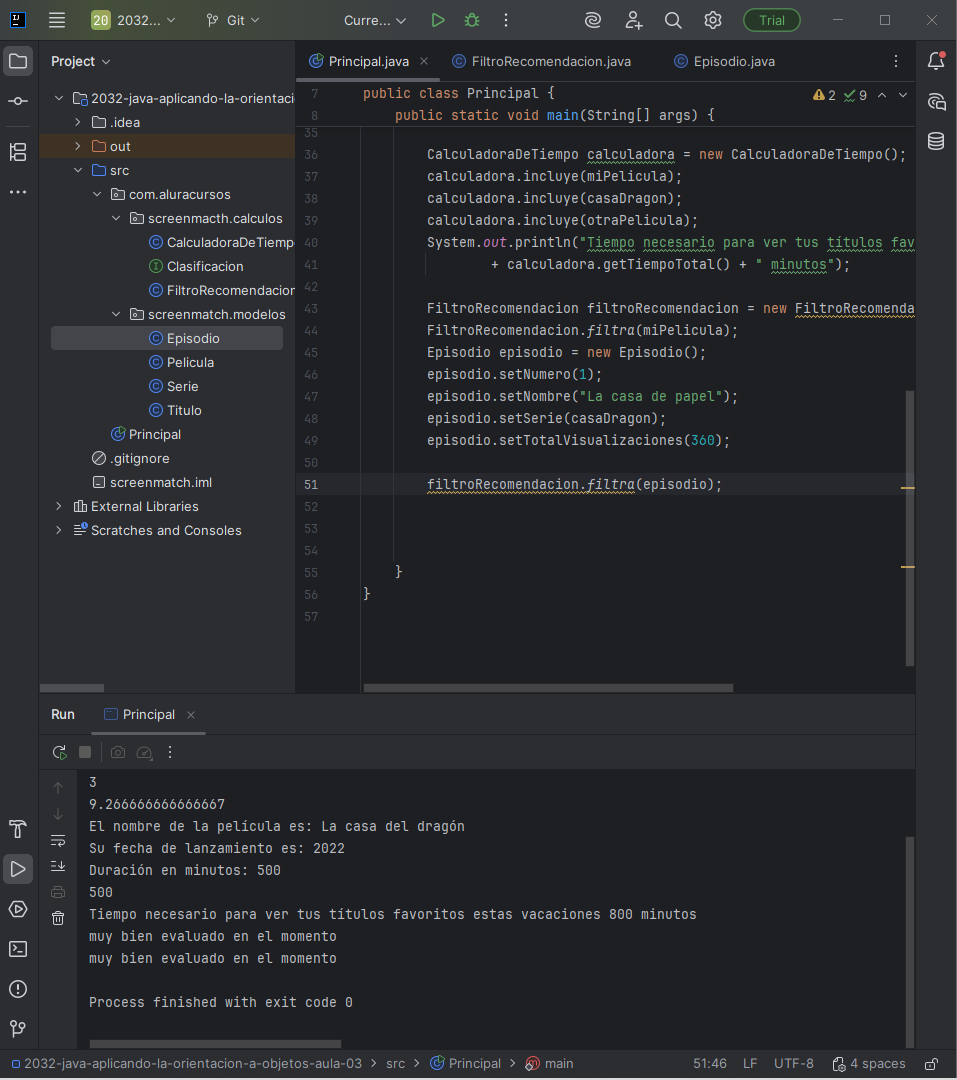Open the Services tool window
This screenshot has height=1080, width=957.
coord(18,909)
